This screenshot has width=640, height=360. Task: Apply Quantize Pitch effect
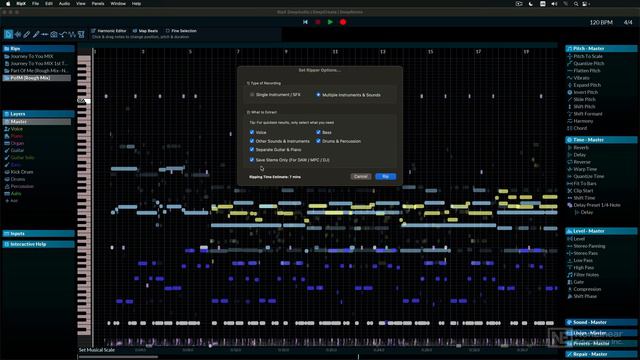(589, 64)
